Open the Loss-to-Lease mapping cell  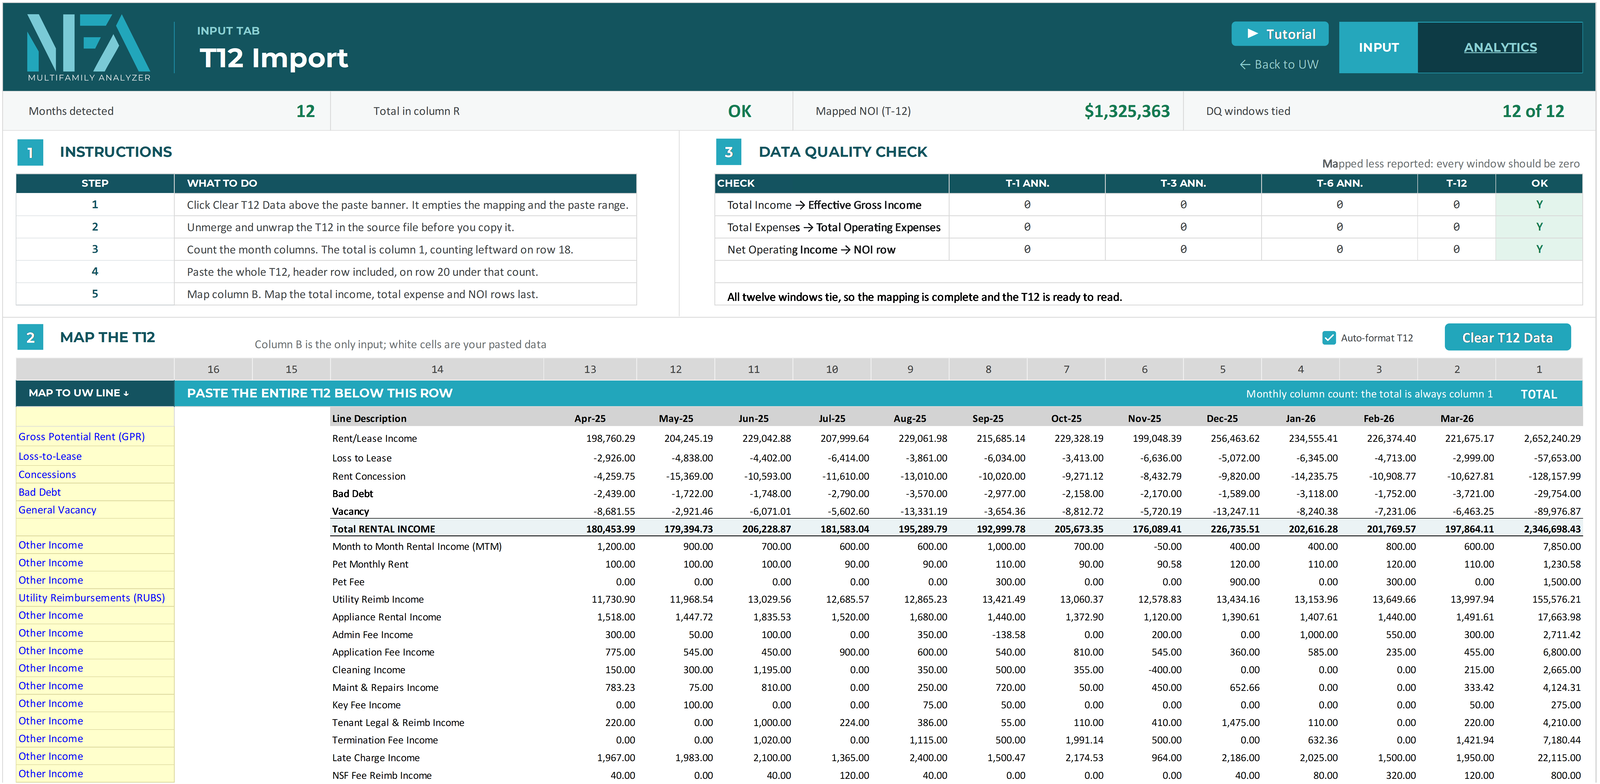pos(95,456)
